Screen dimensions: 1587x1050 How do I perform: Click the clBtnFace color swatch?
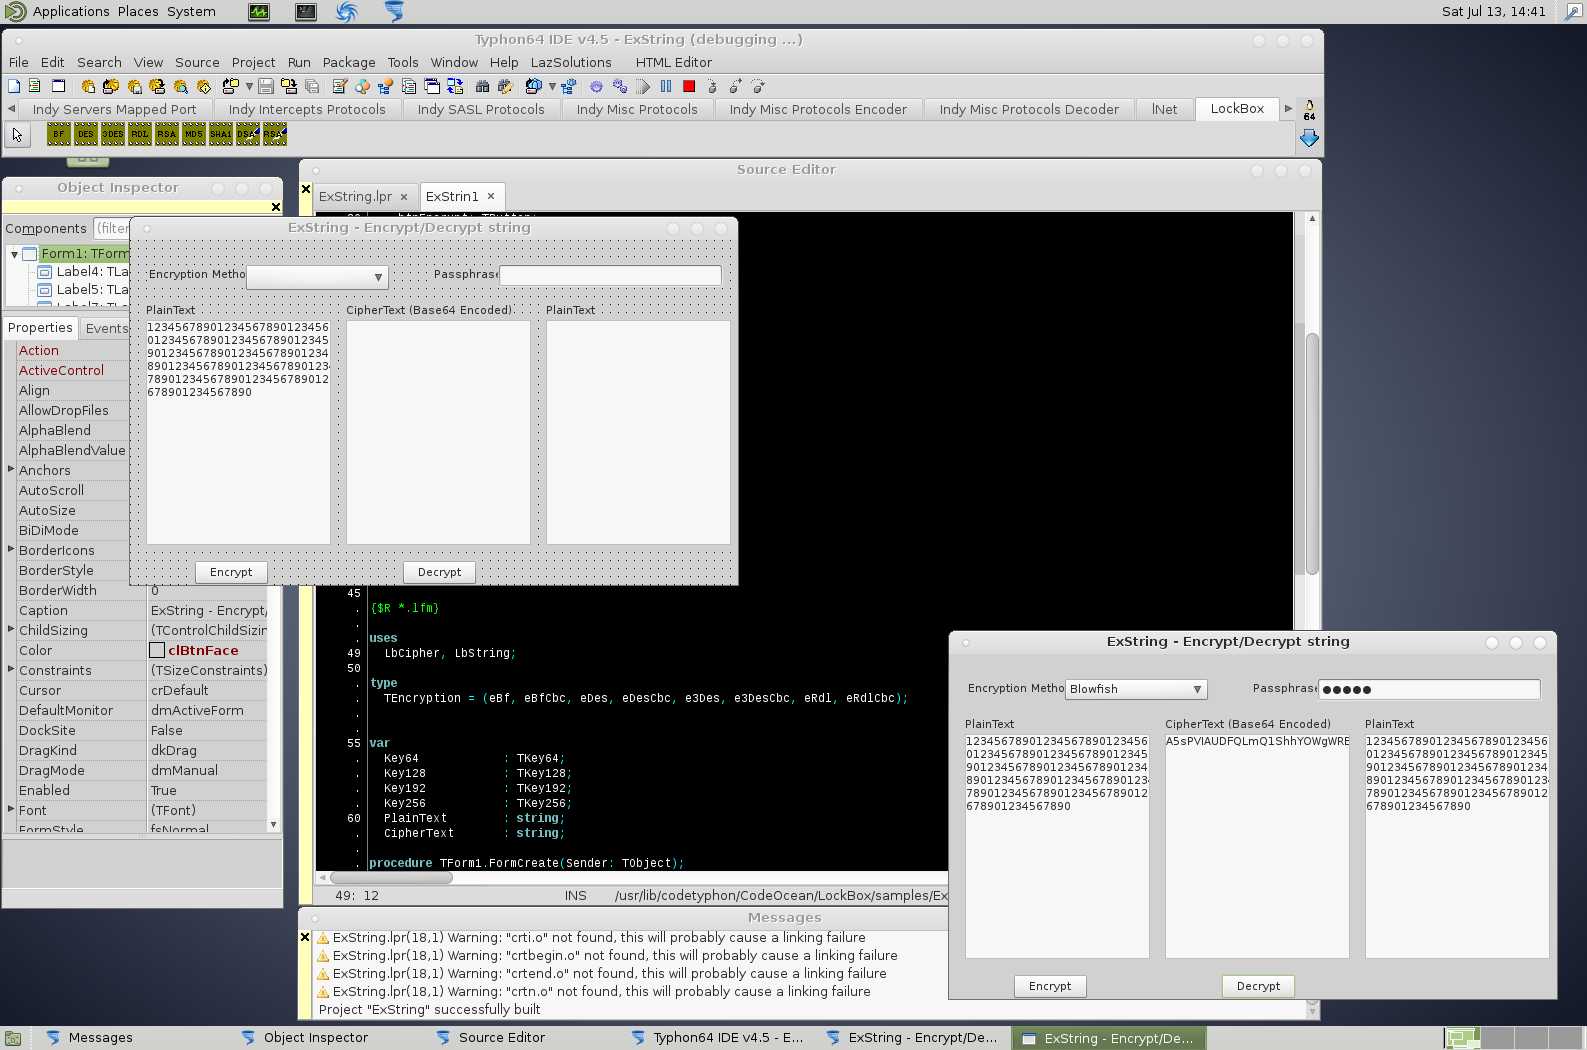point(157,650)
